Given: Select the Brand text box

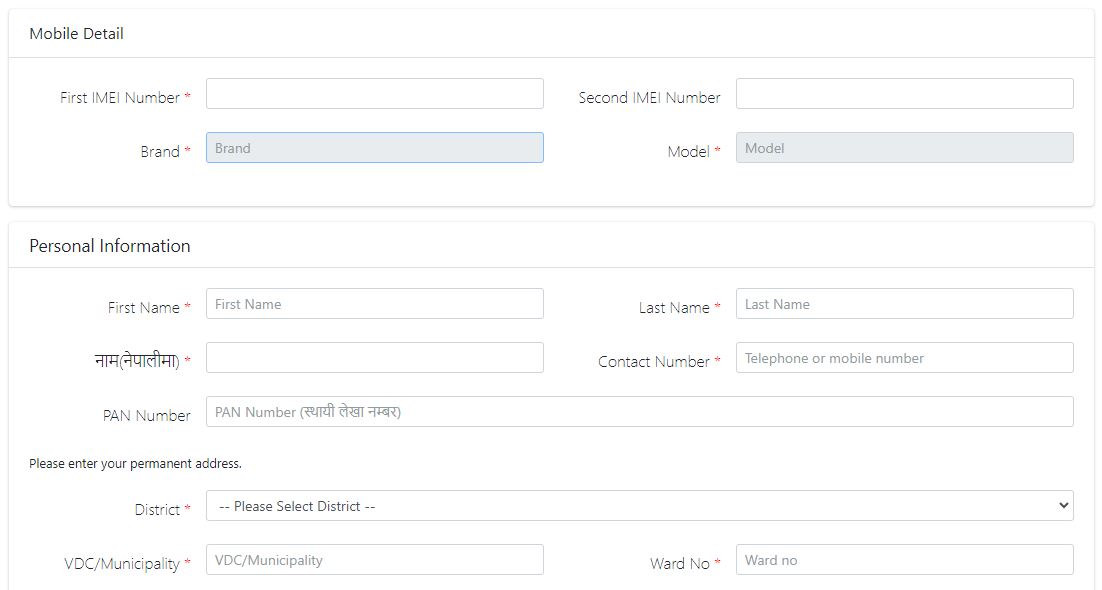Looking at the screenshot, I should pyautogui.click(x=374, y=147).
